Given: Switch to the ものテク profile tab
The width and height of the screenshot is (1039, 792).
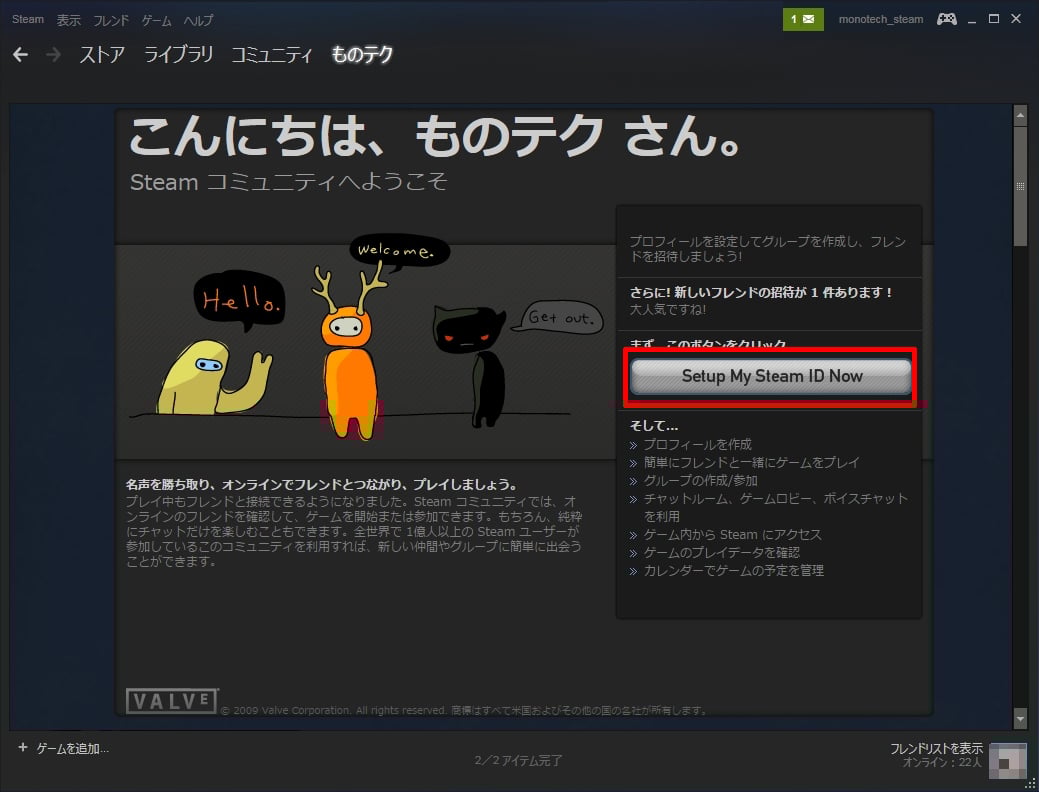Looking at the screenshot, I should (362, 54).
